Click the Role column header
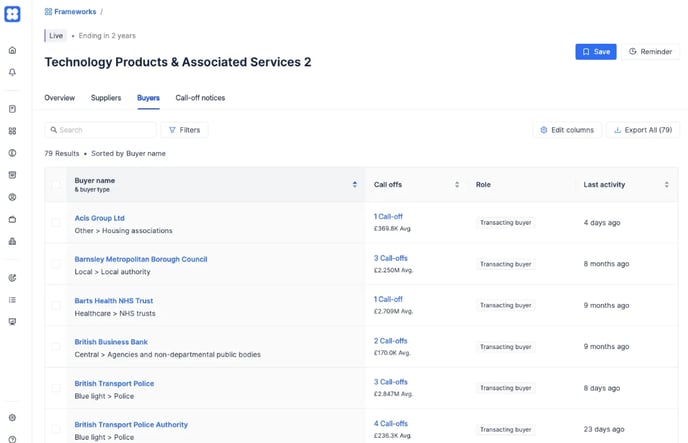Viewport: 688px width, 443px height. [483, 185]
